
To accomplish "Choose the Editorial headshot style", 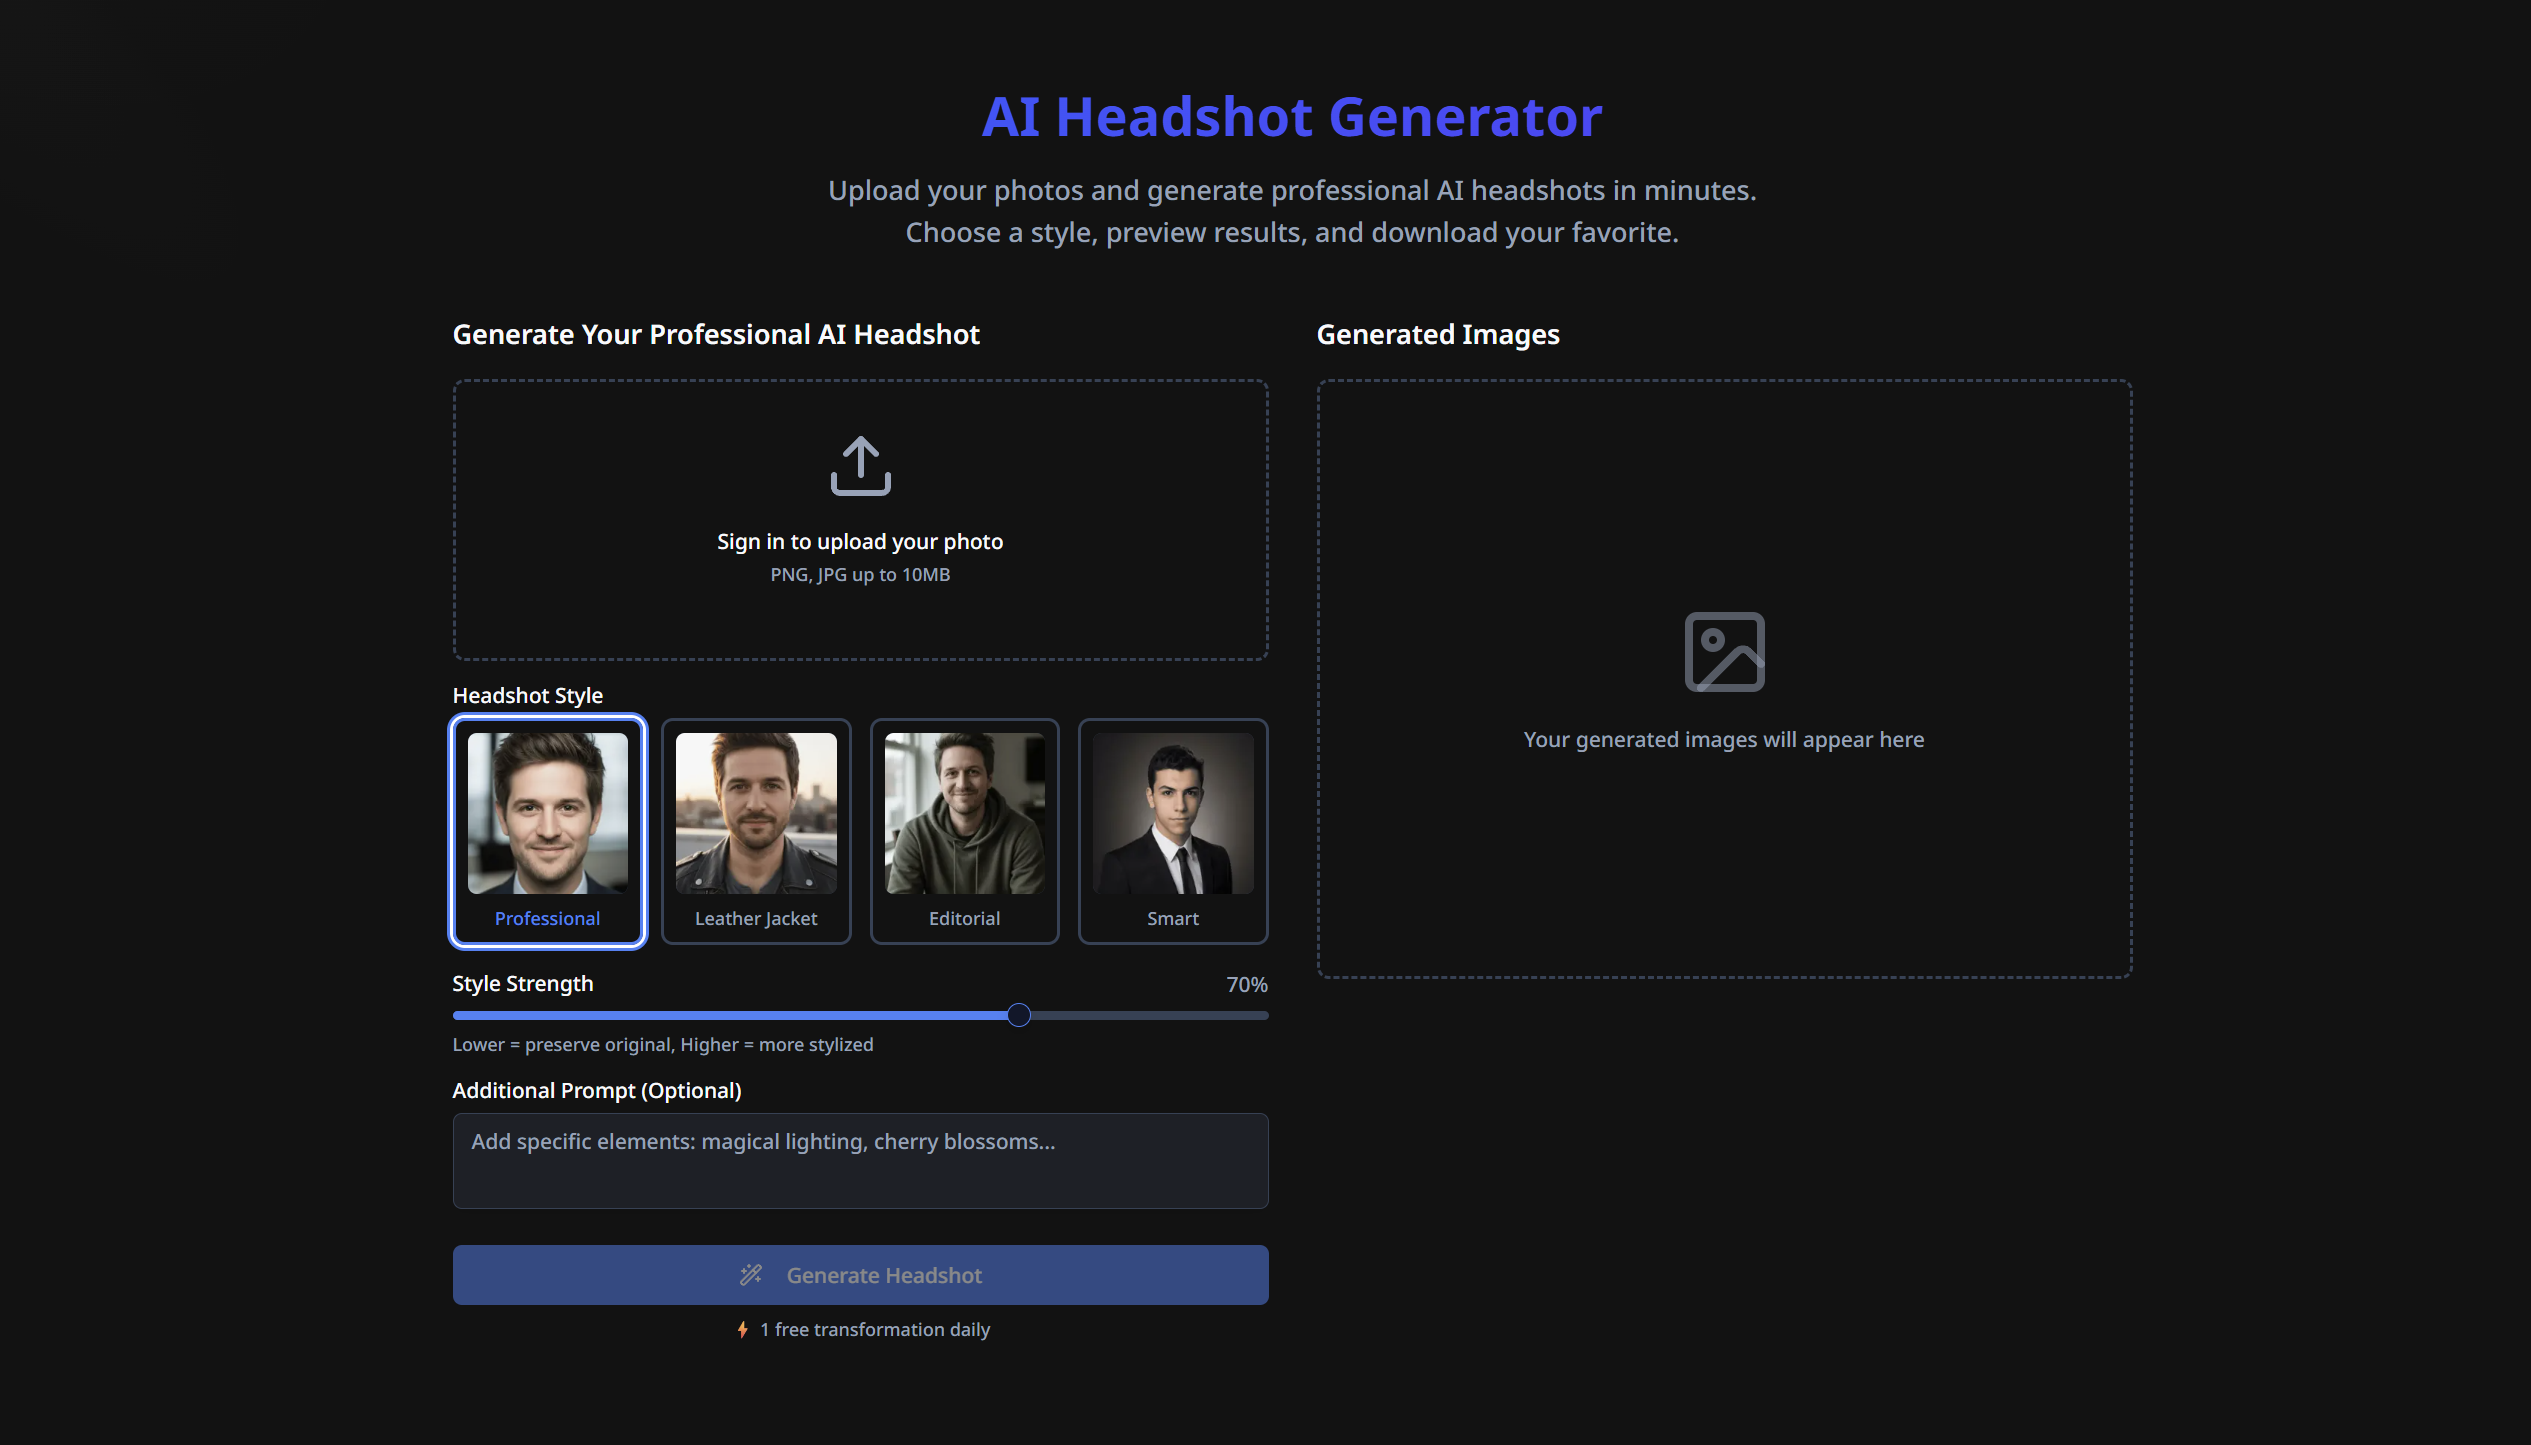I will 963,831.
